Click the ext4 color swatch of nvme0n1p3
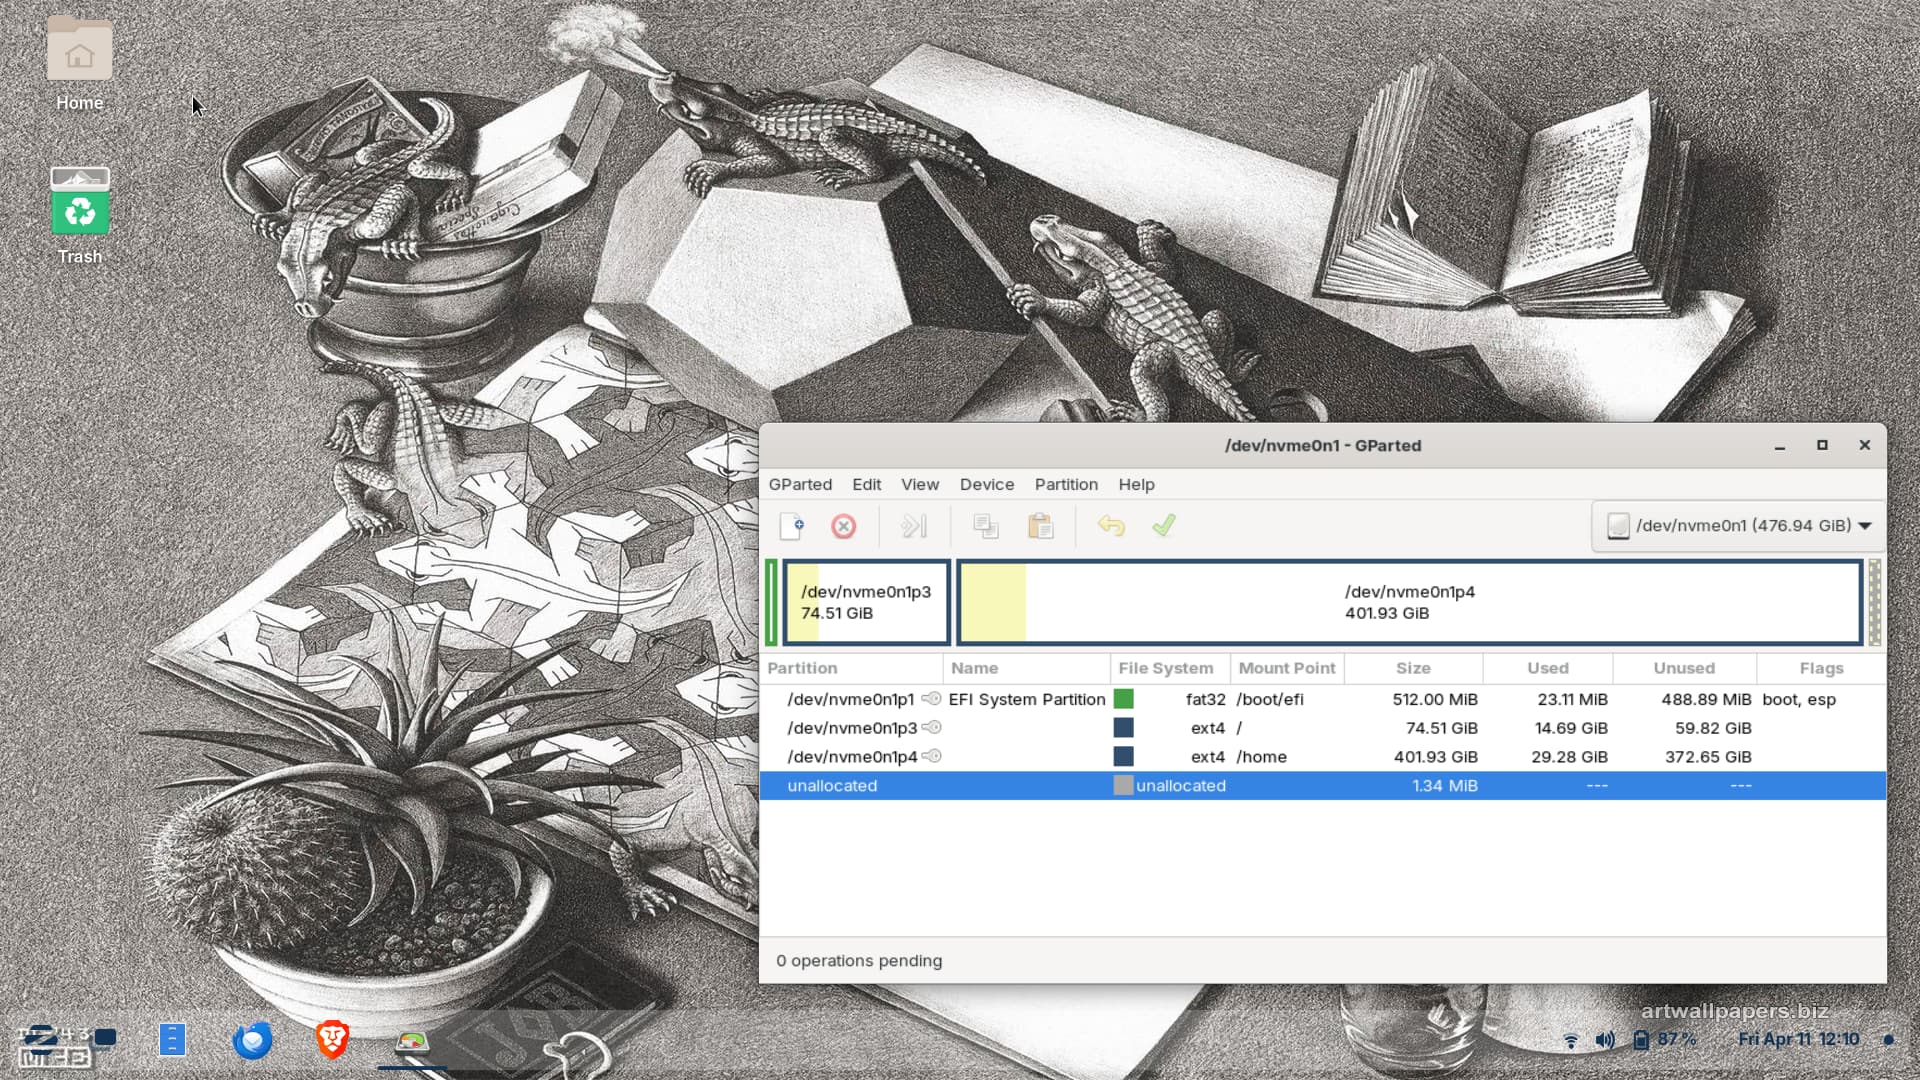 pyautogui.click(x=1123, y=727)
